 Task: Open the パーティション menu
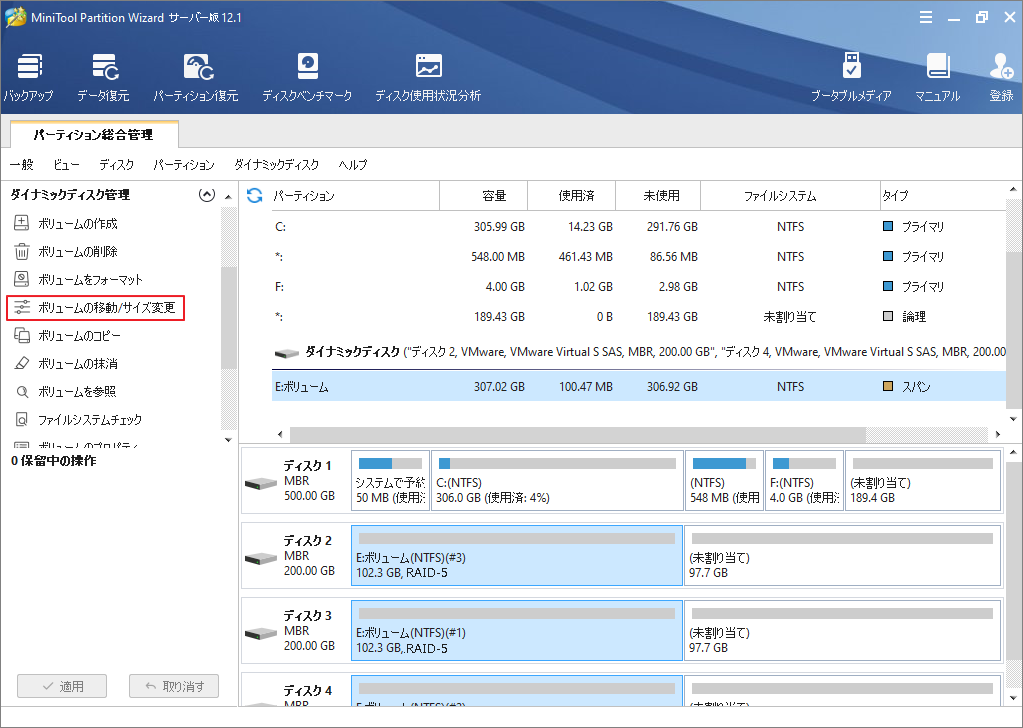click(x=184, y=165)
